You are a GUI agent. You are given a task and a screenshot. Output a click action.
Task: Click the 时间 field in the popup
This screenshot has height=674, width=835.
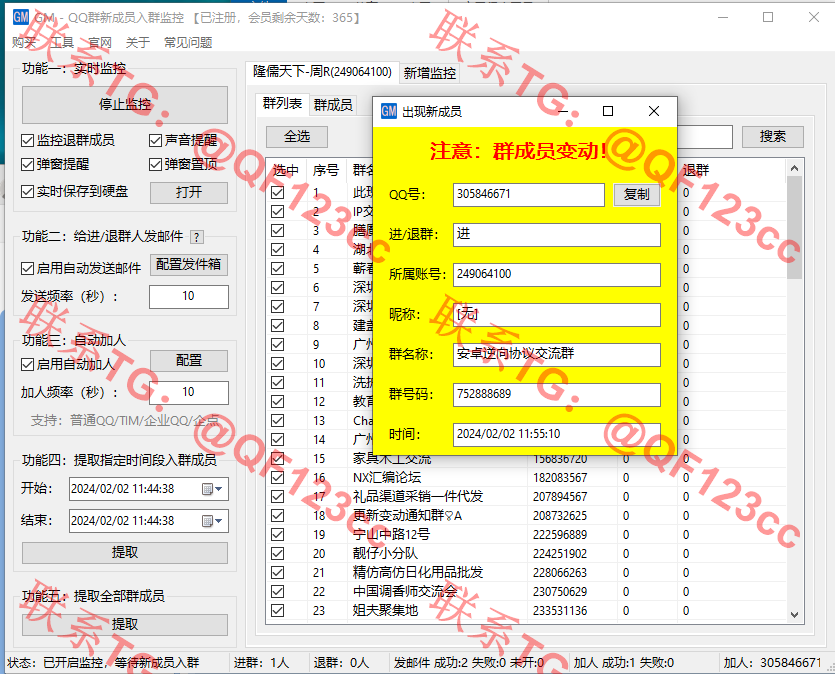pos(556,434)
